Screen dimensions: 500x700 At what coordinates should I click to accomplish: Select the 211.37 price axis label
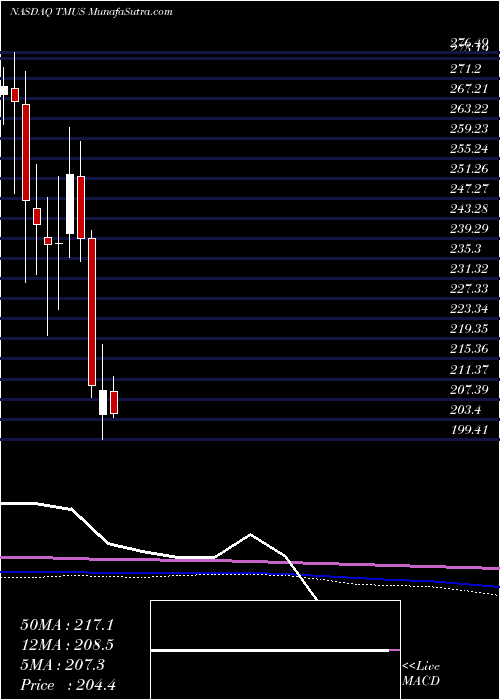coord(468,369)
